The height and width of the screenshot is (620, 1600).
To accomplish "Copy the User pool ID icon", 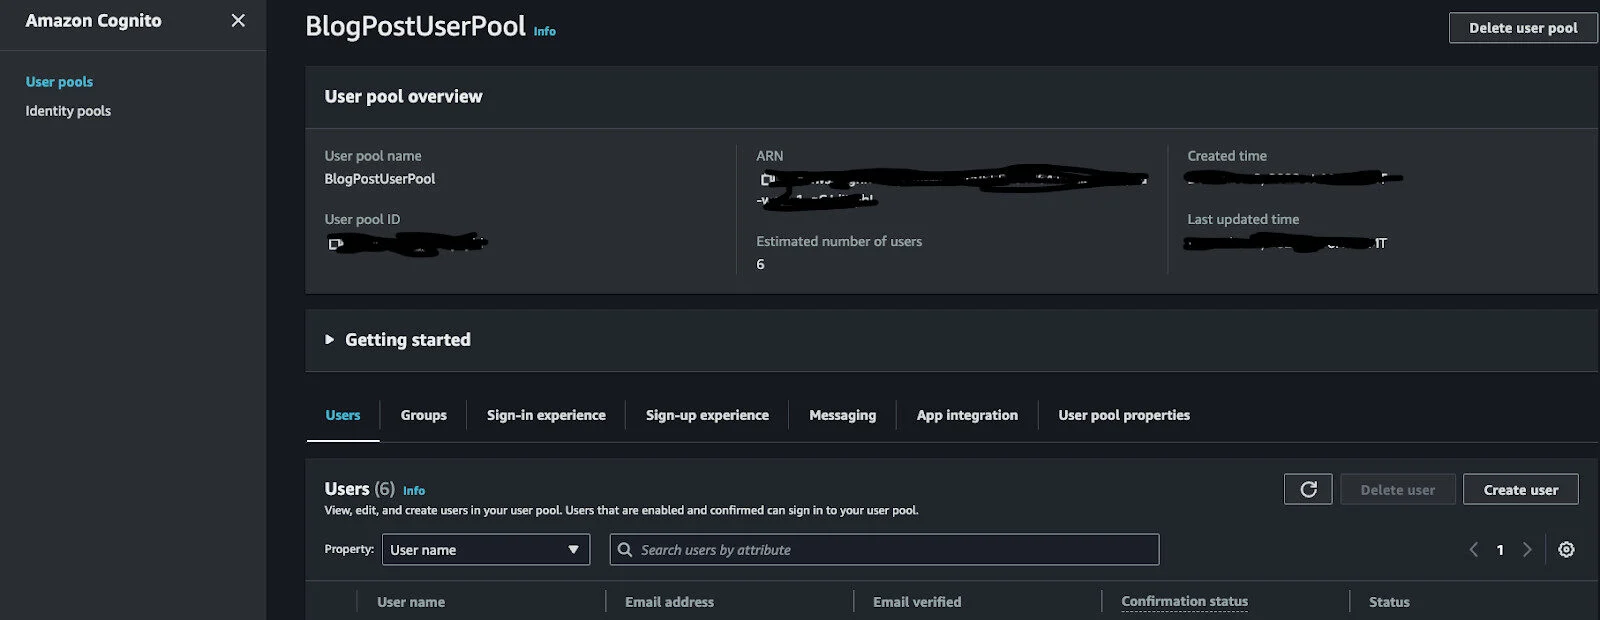I will pos(336,243).
